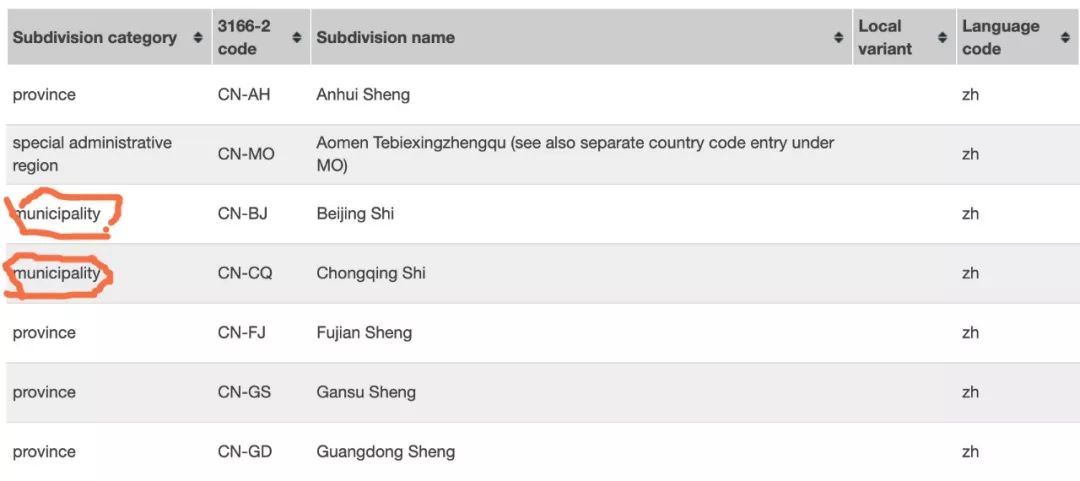The height and width of the screenshot is (481, 1080).
Task: Click the CN-GS code cell
Action: coord(245,392)
